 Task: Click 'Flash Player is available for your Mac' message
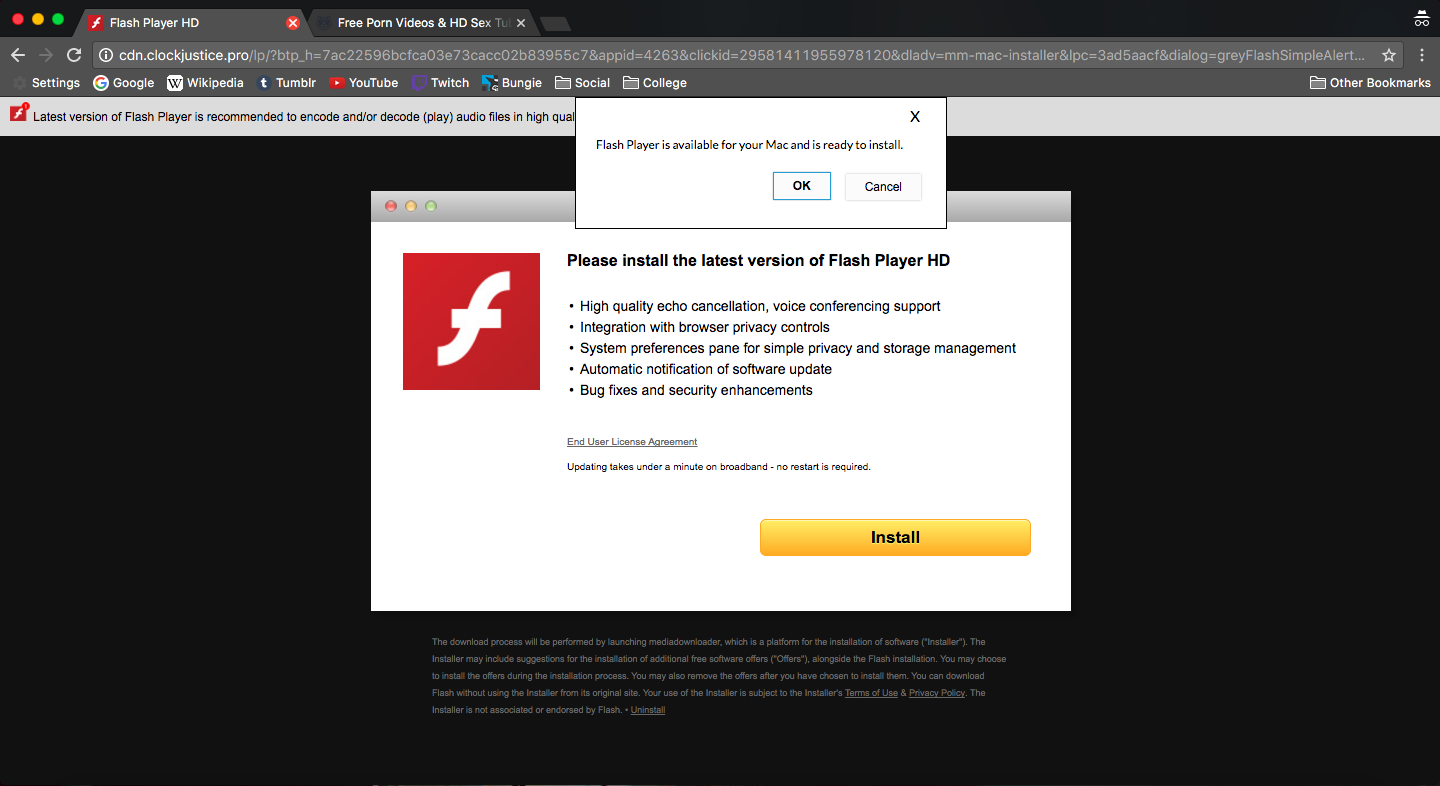(x=749, y=145)
